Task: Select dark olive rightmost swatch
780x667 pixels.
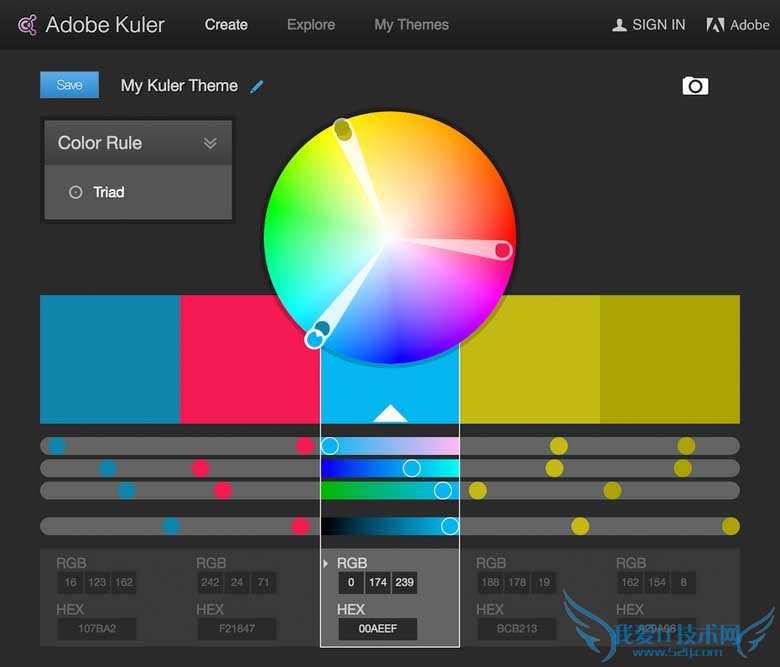Action: [670, 359]
